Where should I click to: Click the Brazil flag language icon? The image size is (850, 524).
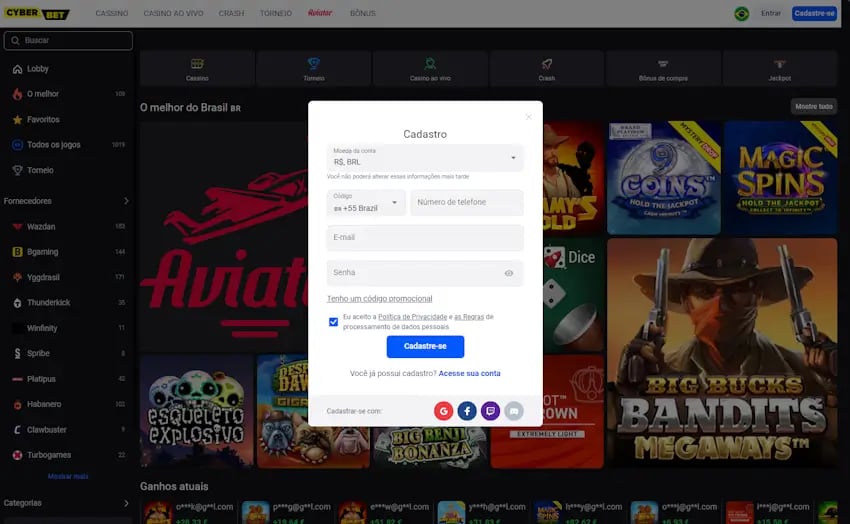(x=742, y=14)
